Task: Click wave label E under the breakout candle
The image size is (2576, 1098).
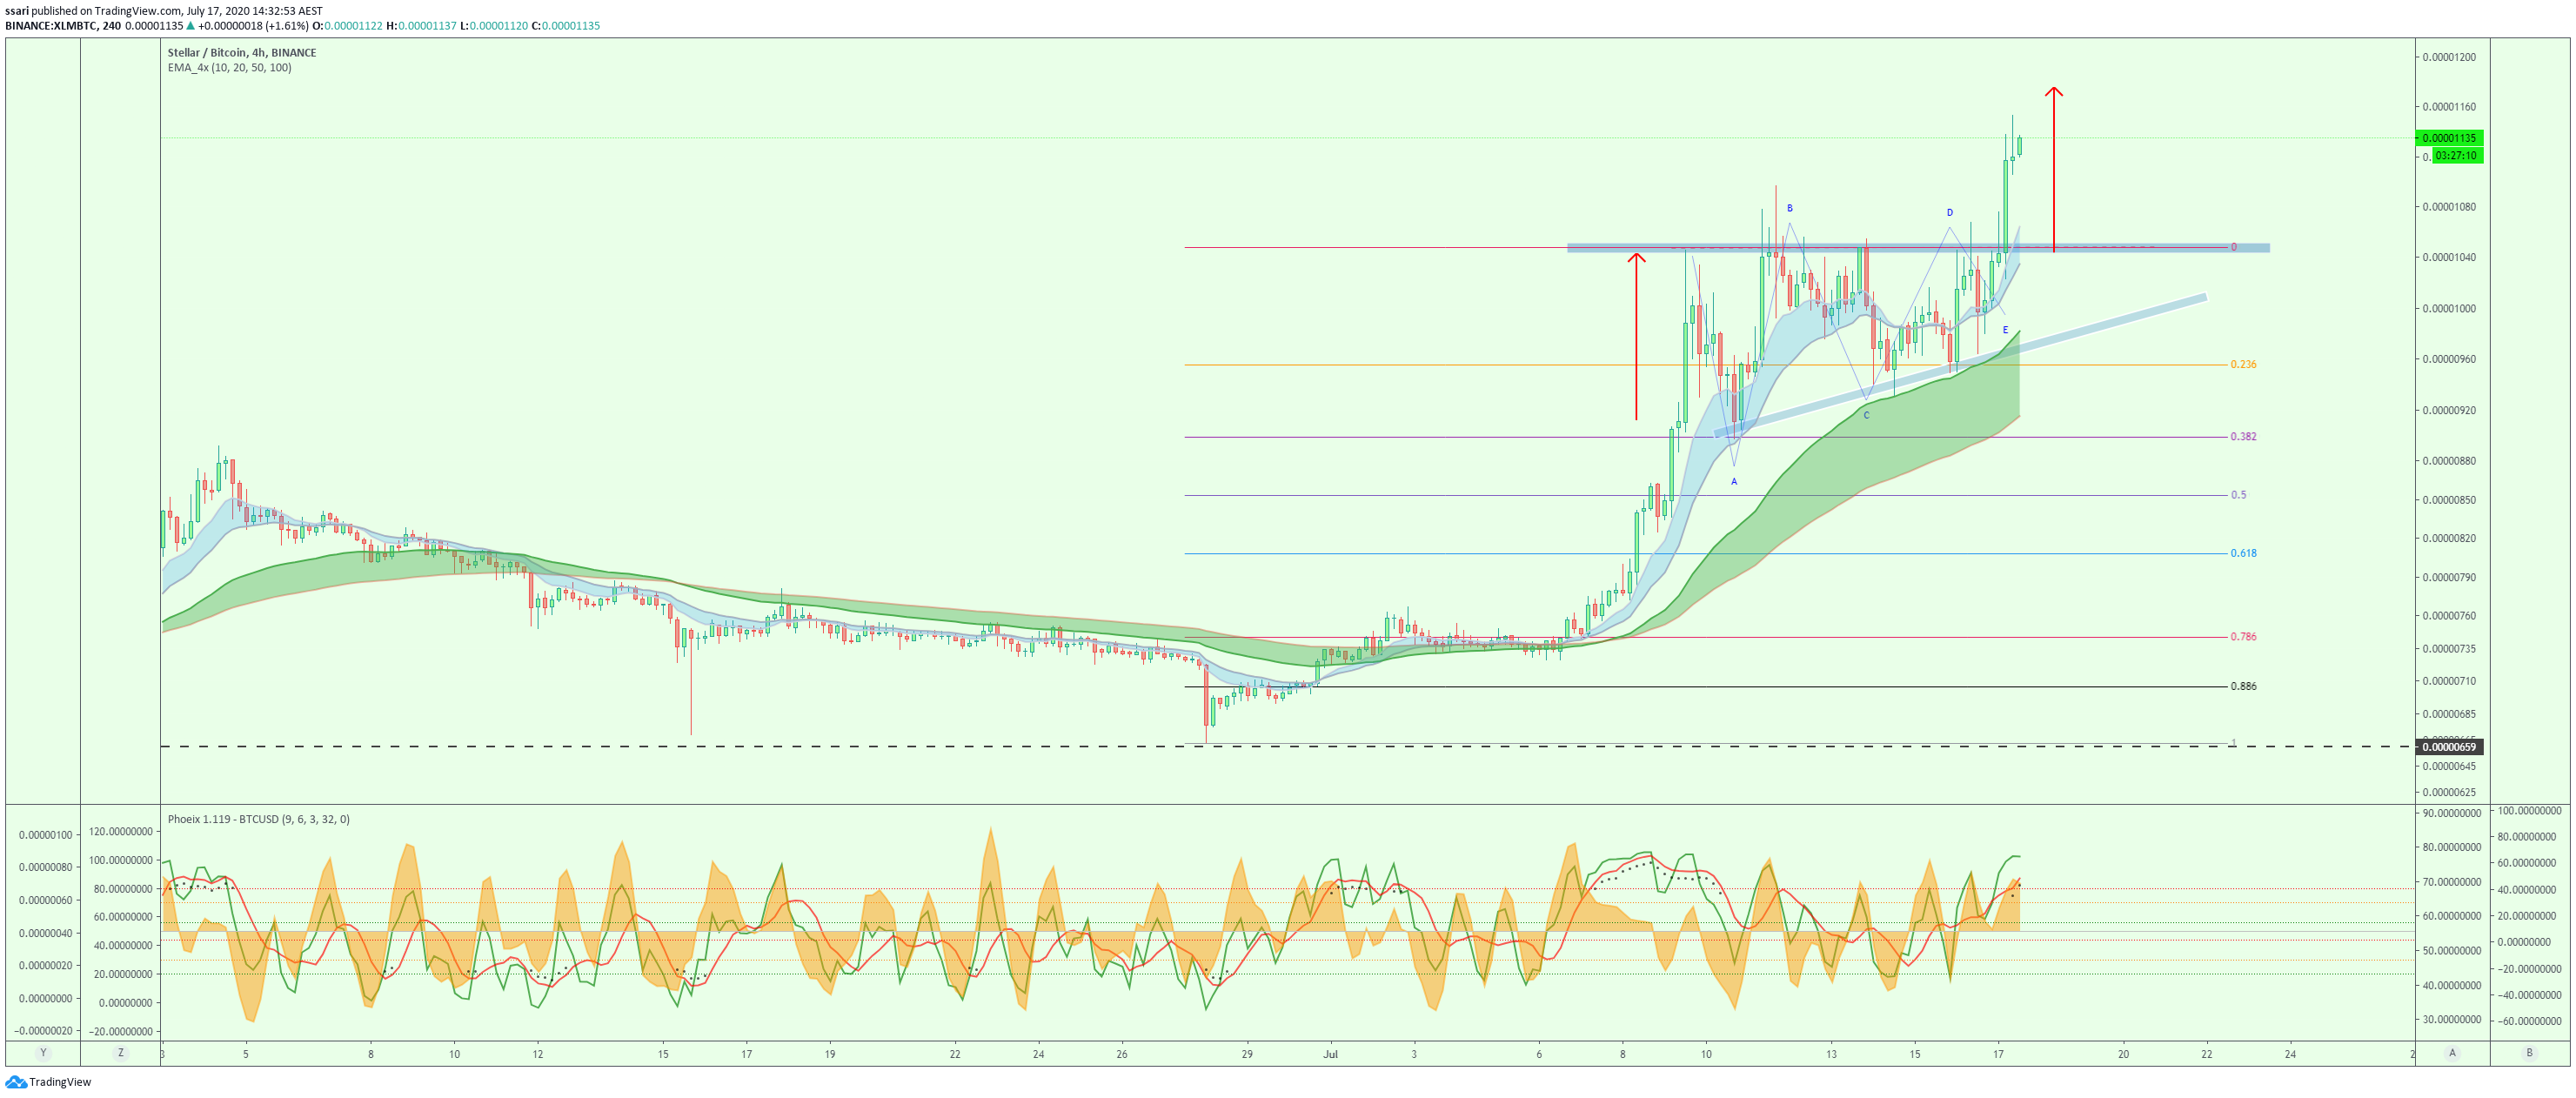Action: pos(2005,331)
